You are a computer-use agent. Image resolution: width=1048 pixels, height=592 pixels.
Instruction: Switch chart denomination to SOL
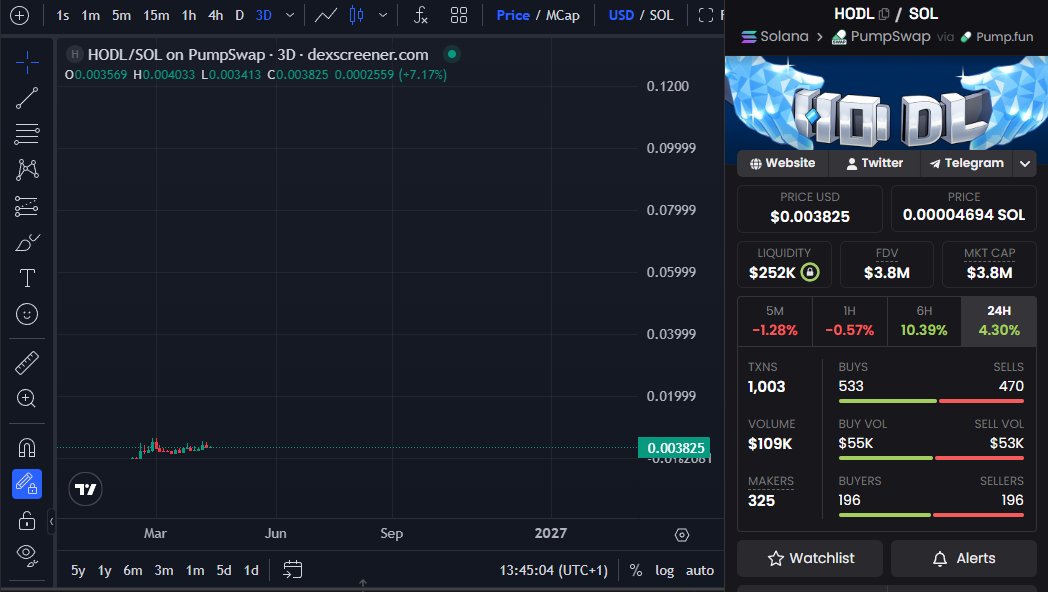(662, 15)
